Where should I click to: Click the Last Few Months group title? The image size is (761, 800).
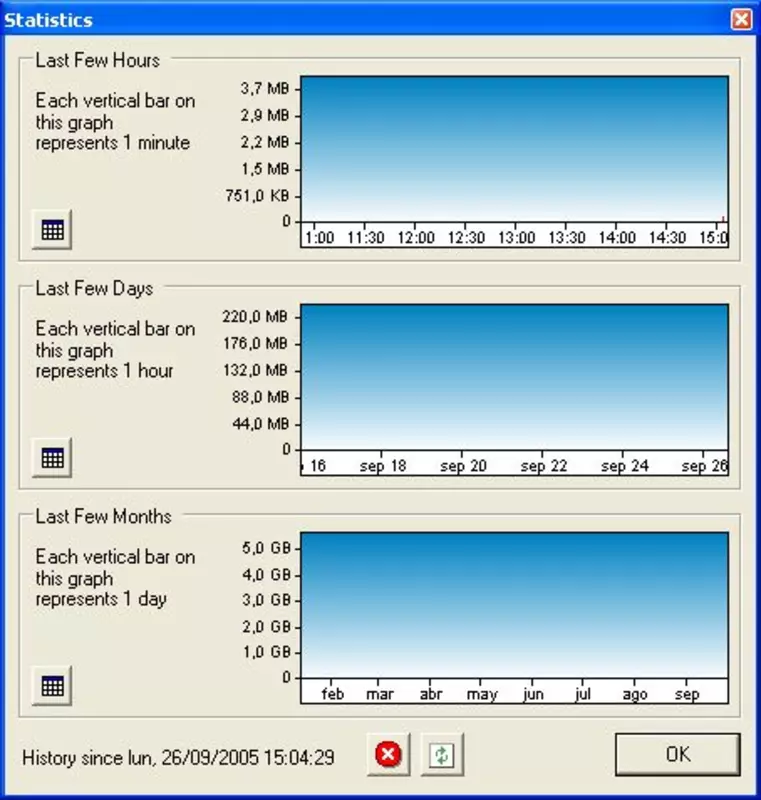tap(104, 516)
